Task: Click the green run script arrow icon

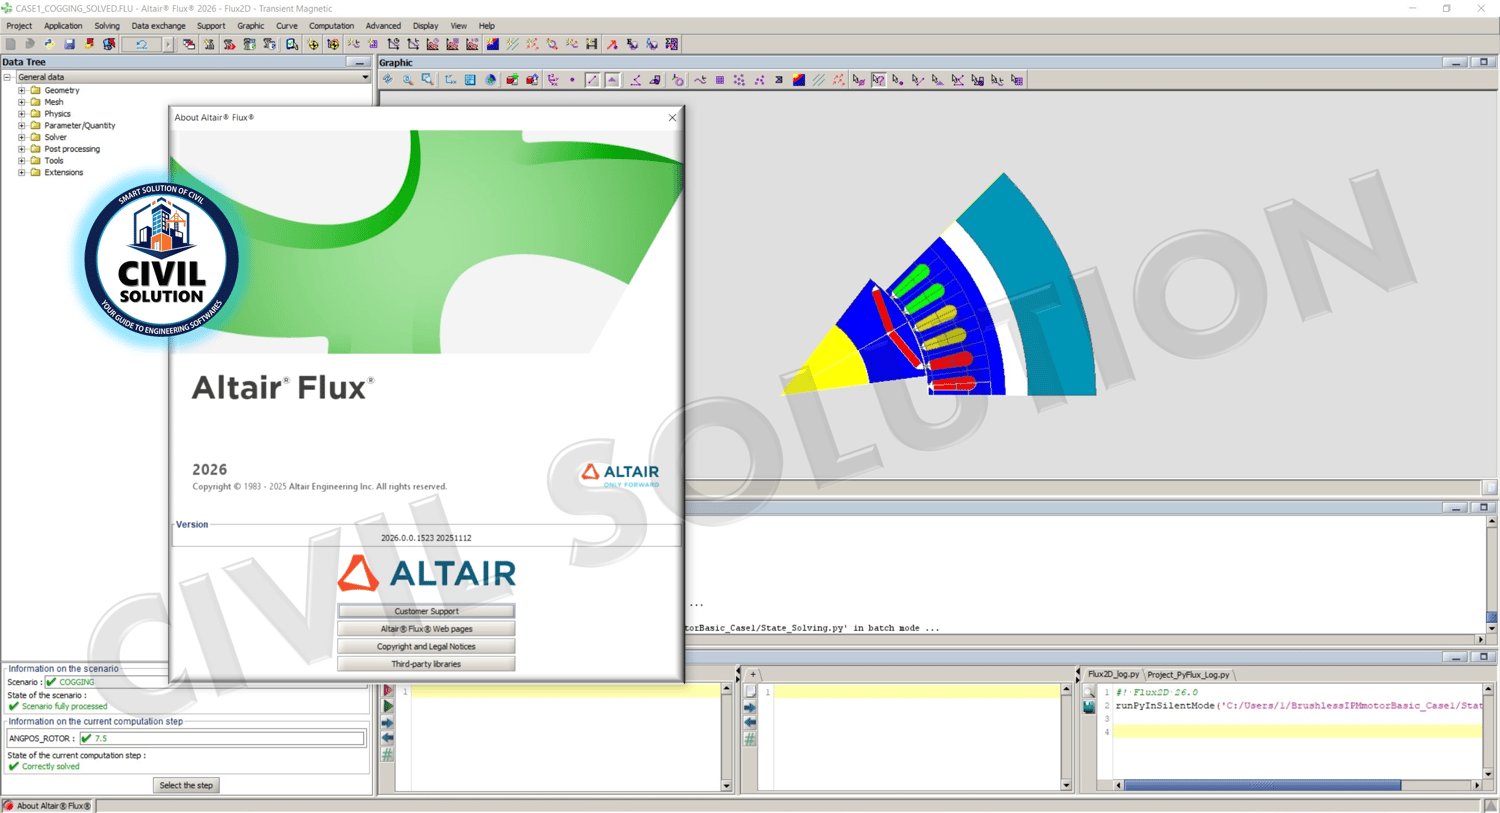Action: pyautogui.click(x=388, y=707)
